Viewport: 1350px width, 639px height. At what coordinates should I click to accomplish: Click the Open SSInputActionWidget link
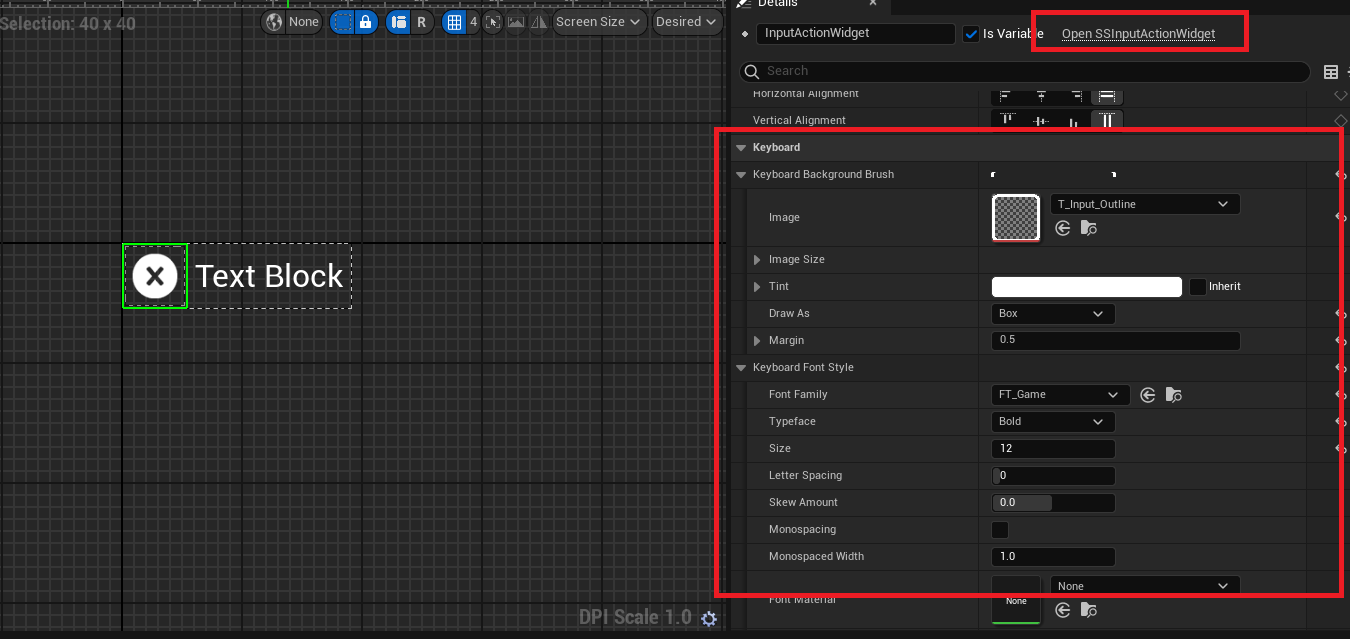click(x=1139, y=33)
